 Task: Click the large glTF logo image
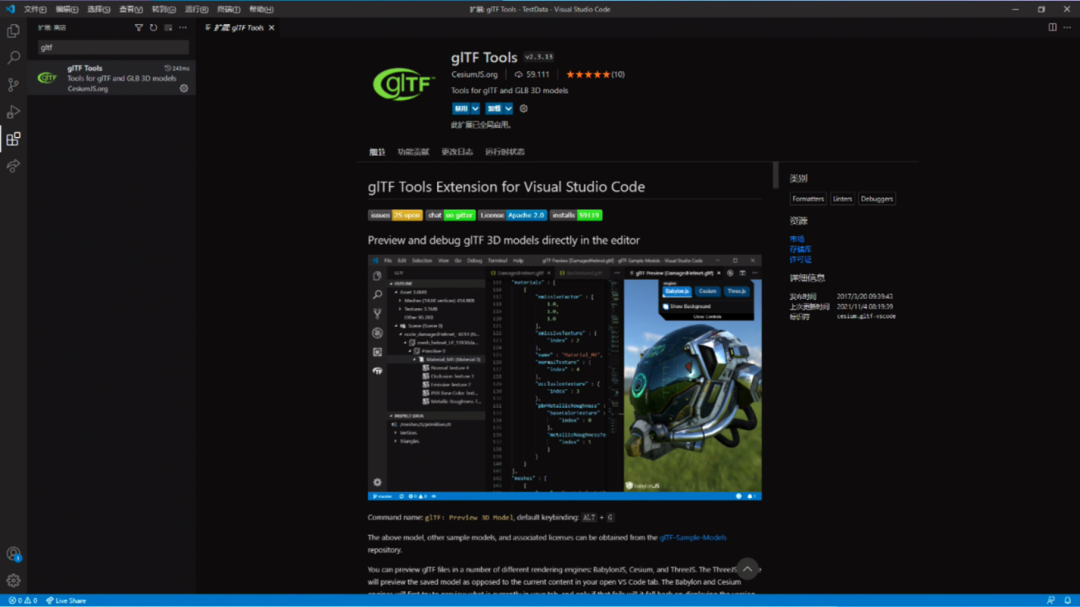tap(404, 84)
